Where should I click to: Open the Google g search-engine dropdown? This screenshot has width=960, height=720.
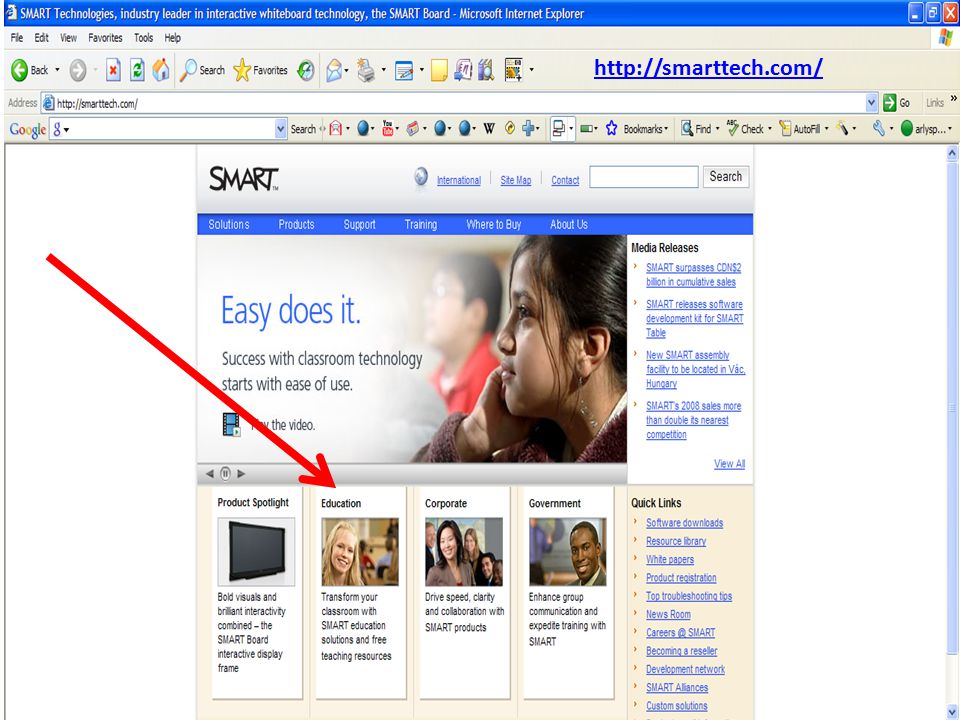click(x=66, y=130)
